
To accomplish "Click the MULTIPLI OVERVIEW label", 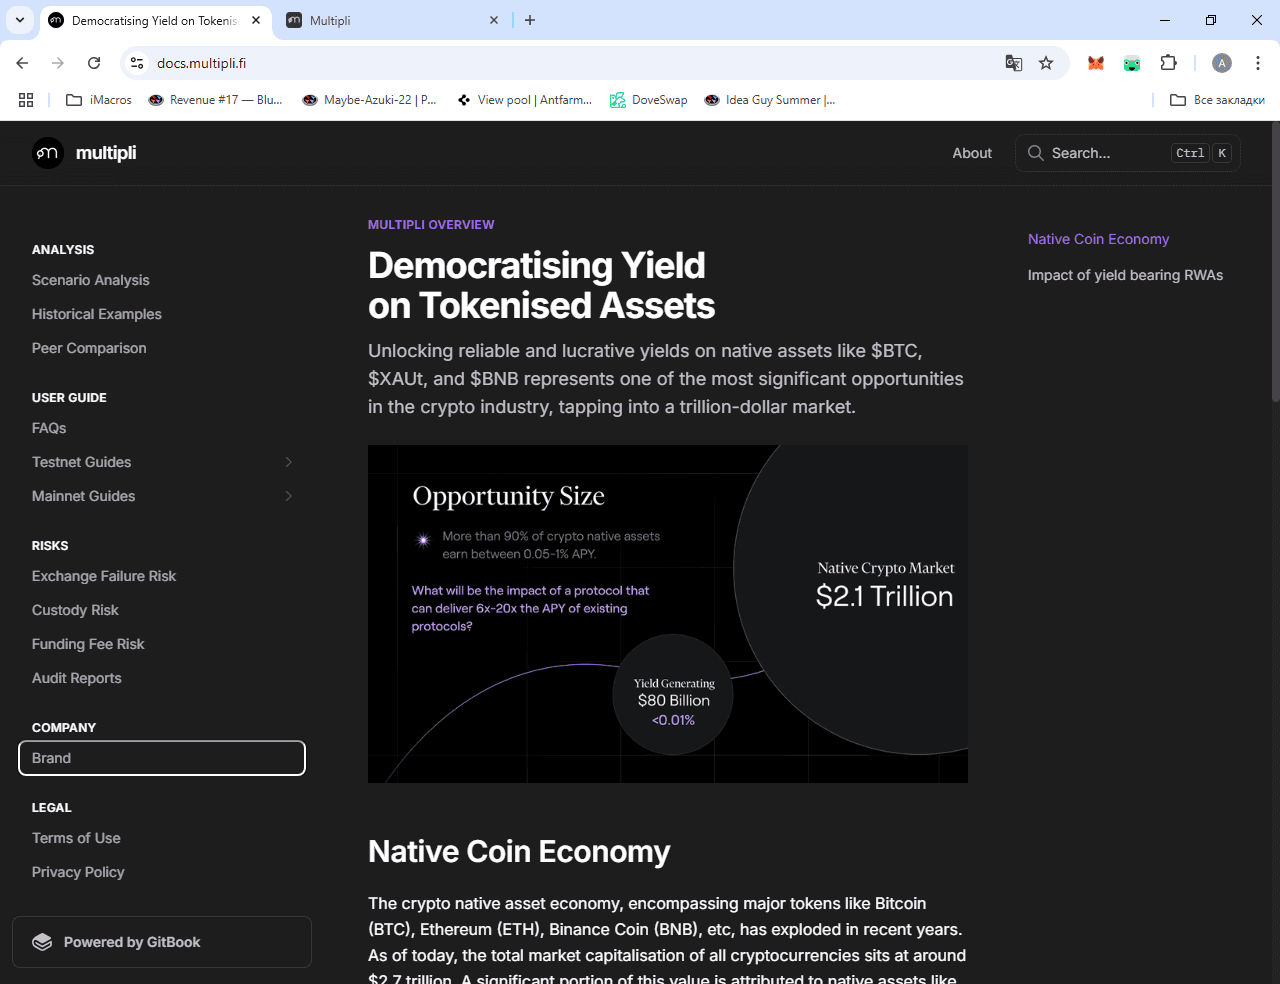I will point(431,225).
